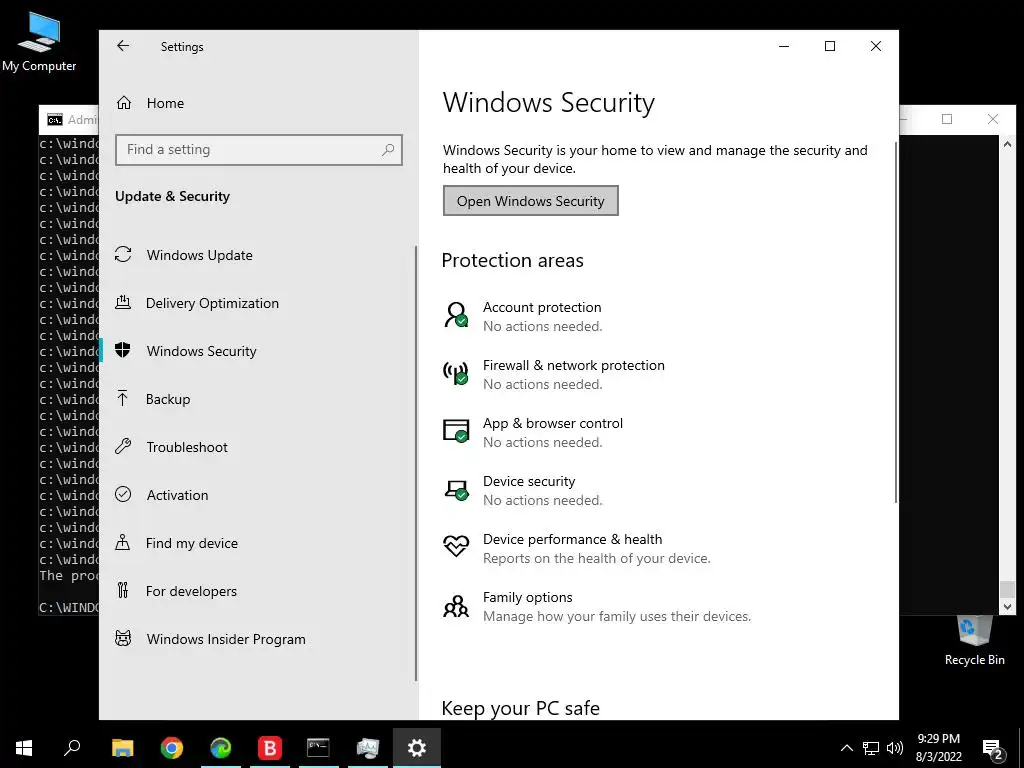Click Command Prompt scroll down arrow
This screenshot has width=1024, height=768.
tap(1007, 607)
